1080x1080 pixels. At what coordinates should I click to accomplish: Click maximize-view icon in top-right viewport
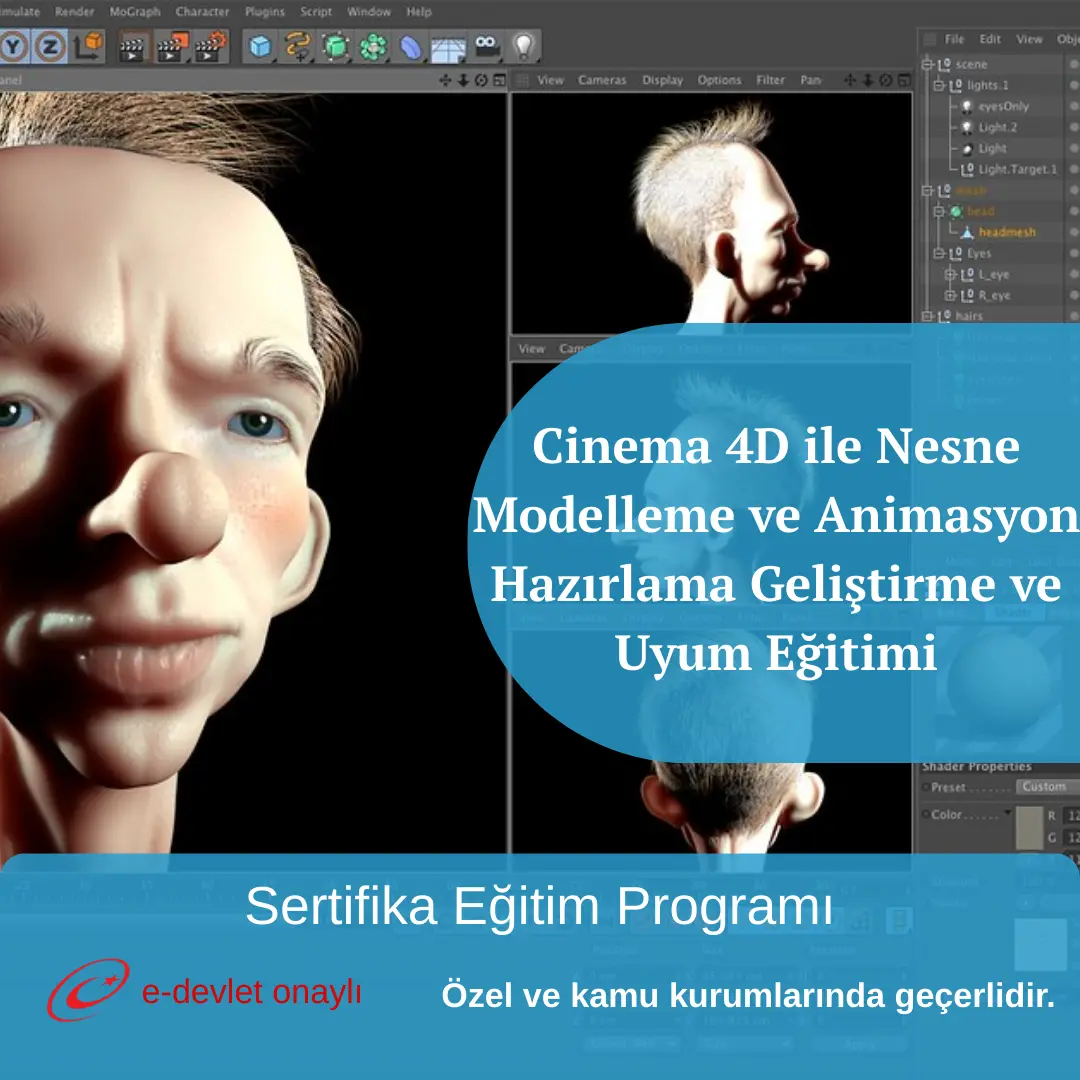(904, 81)
